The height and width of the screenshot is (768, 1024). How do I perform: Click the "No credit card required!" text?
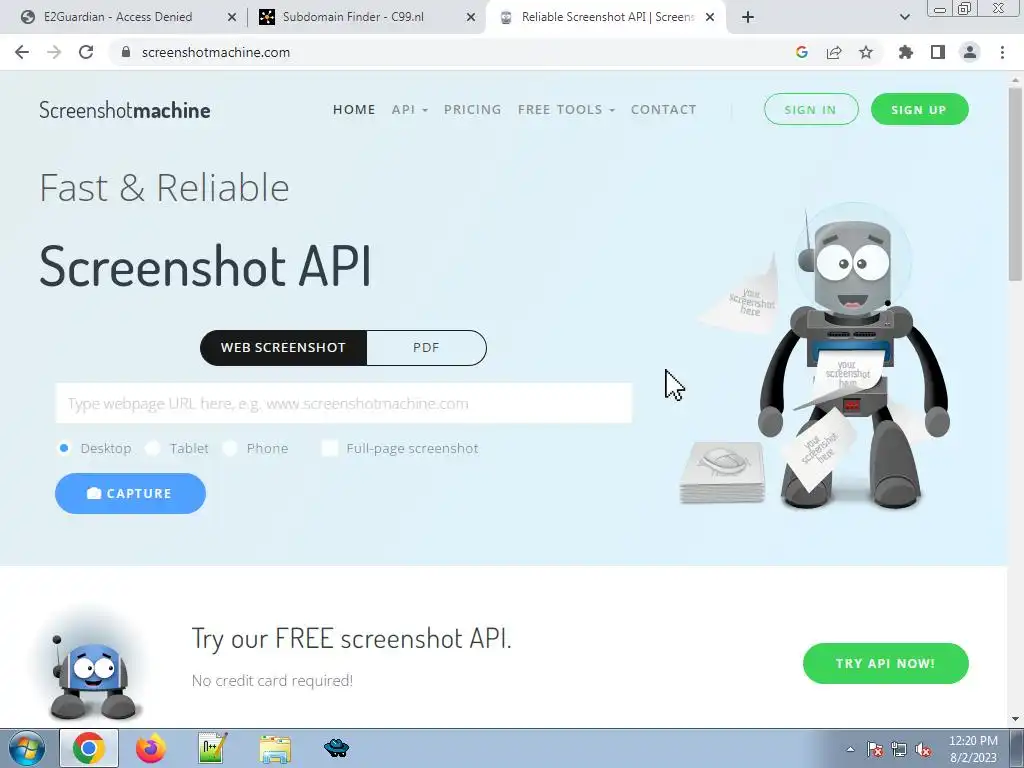click(x=272, y=680)
